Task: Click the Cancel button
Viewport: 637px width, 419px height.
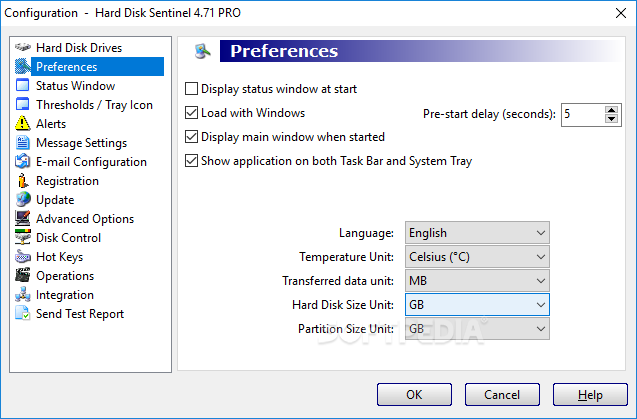Action: [502, 395]
